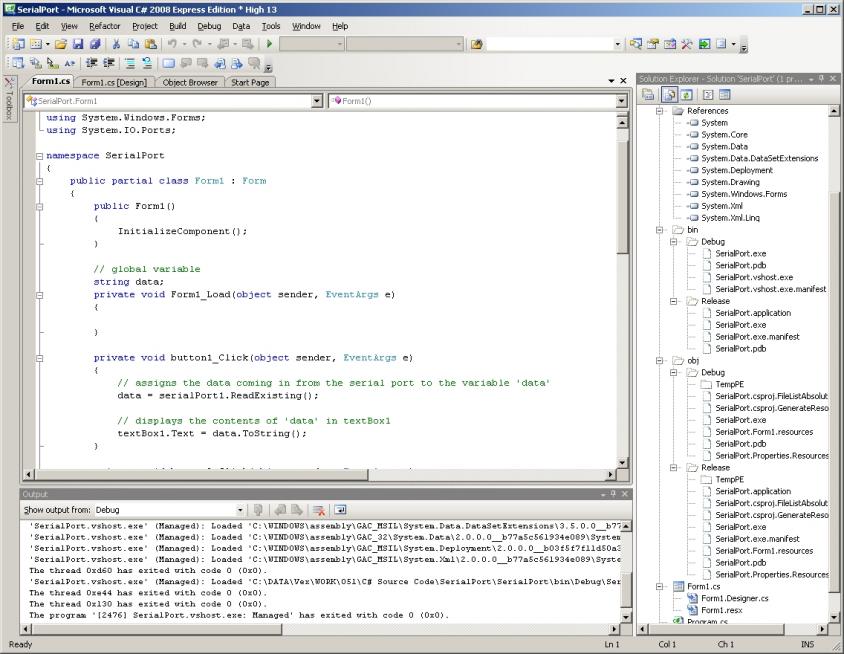This screenshot has height=654, width=844.
Task: Collapse the SerialPort namespace code block
Action: pos(39,157)
